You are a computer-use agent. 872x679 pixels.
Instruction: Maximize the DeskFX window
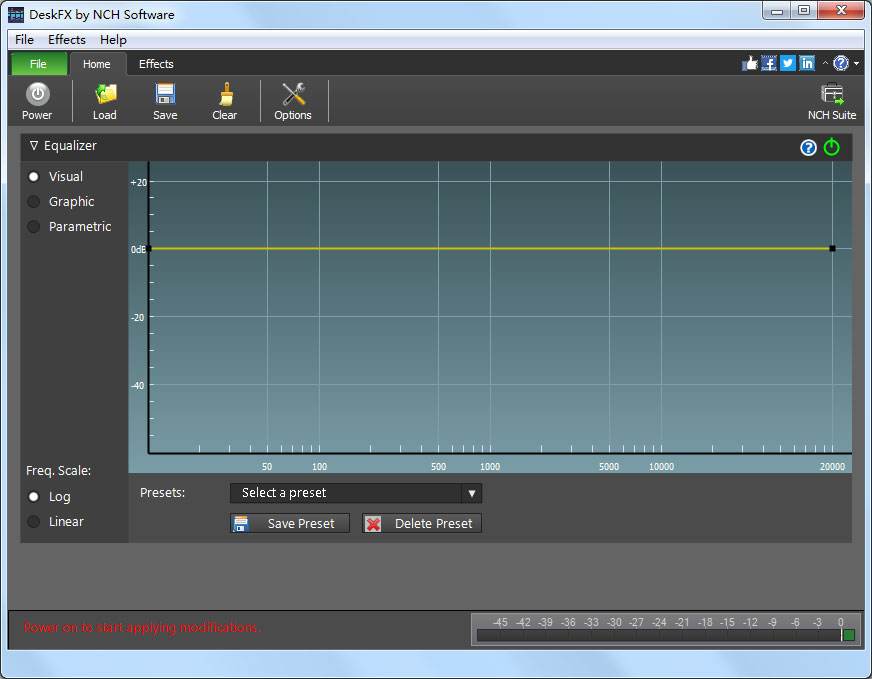(x=804, y=11)
